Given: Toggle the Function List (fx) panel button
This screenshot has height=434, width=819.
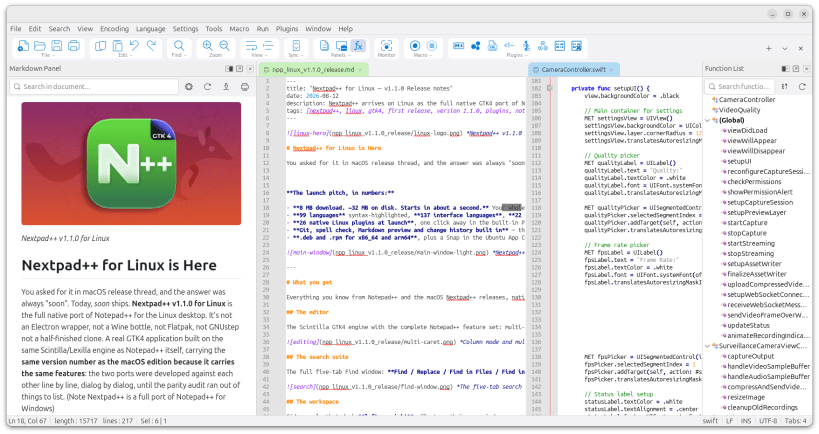Looking at the screenshot, I should coord(358,46).
